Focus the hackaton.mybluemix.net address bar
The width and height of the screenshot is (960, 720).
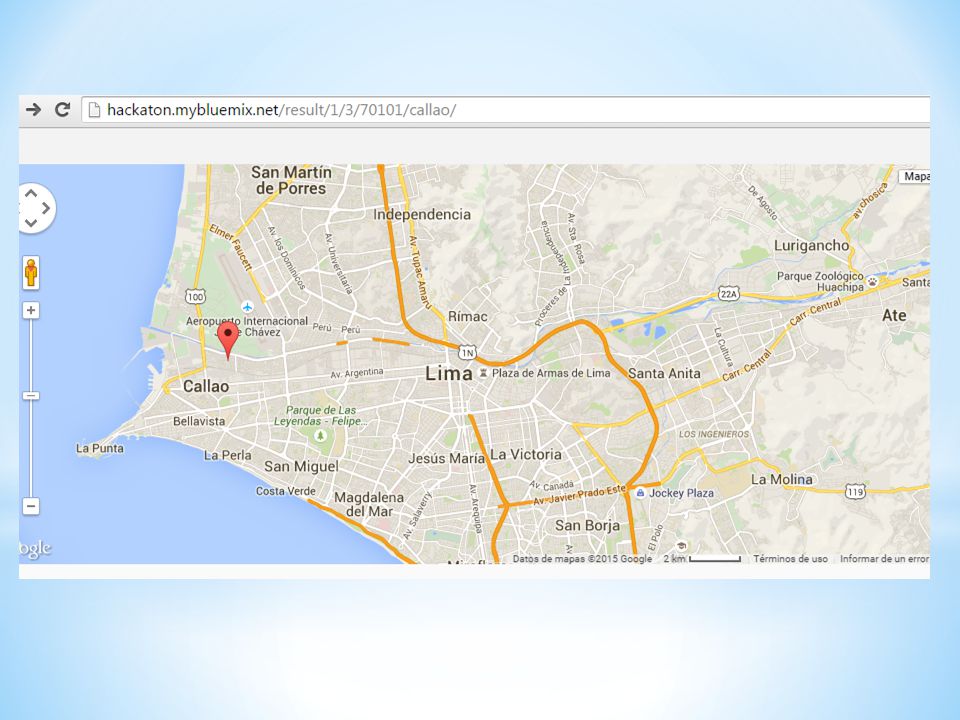[506, 110]
